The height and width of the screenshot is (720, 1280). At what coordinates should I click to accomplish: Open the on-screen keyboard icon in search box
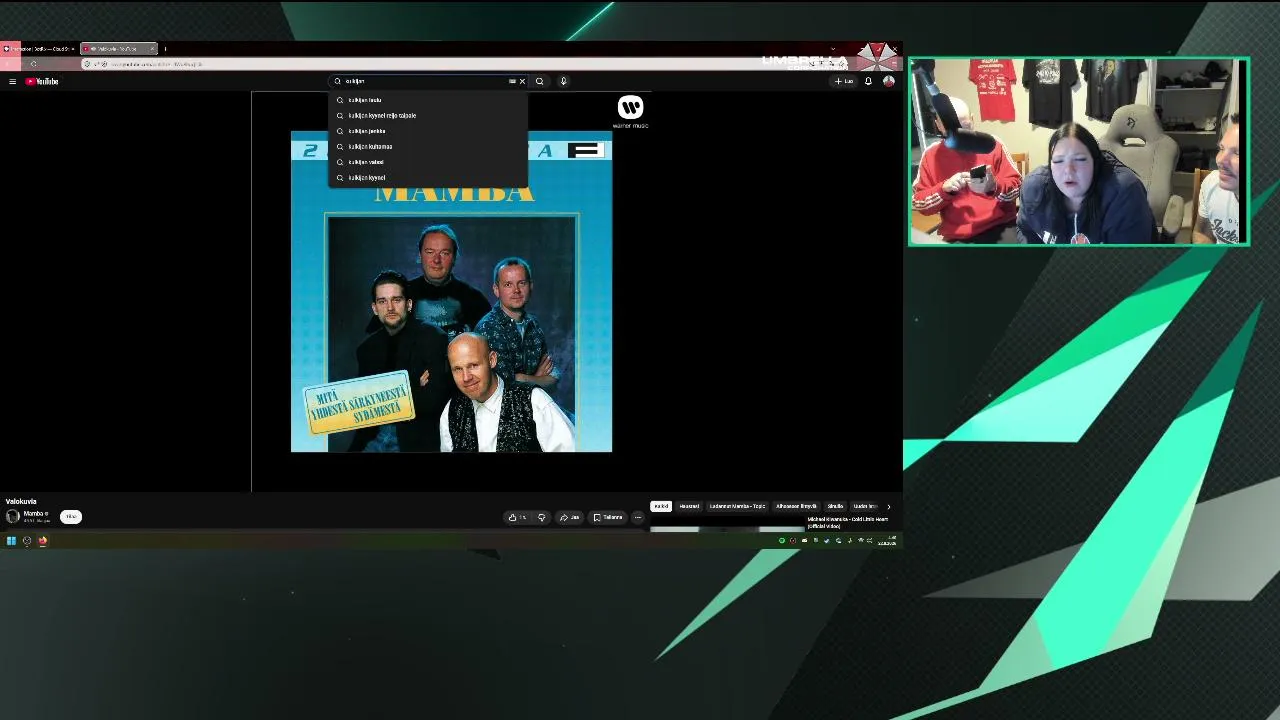click(512, 81)
